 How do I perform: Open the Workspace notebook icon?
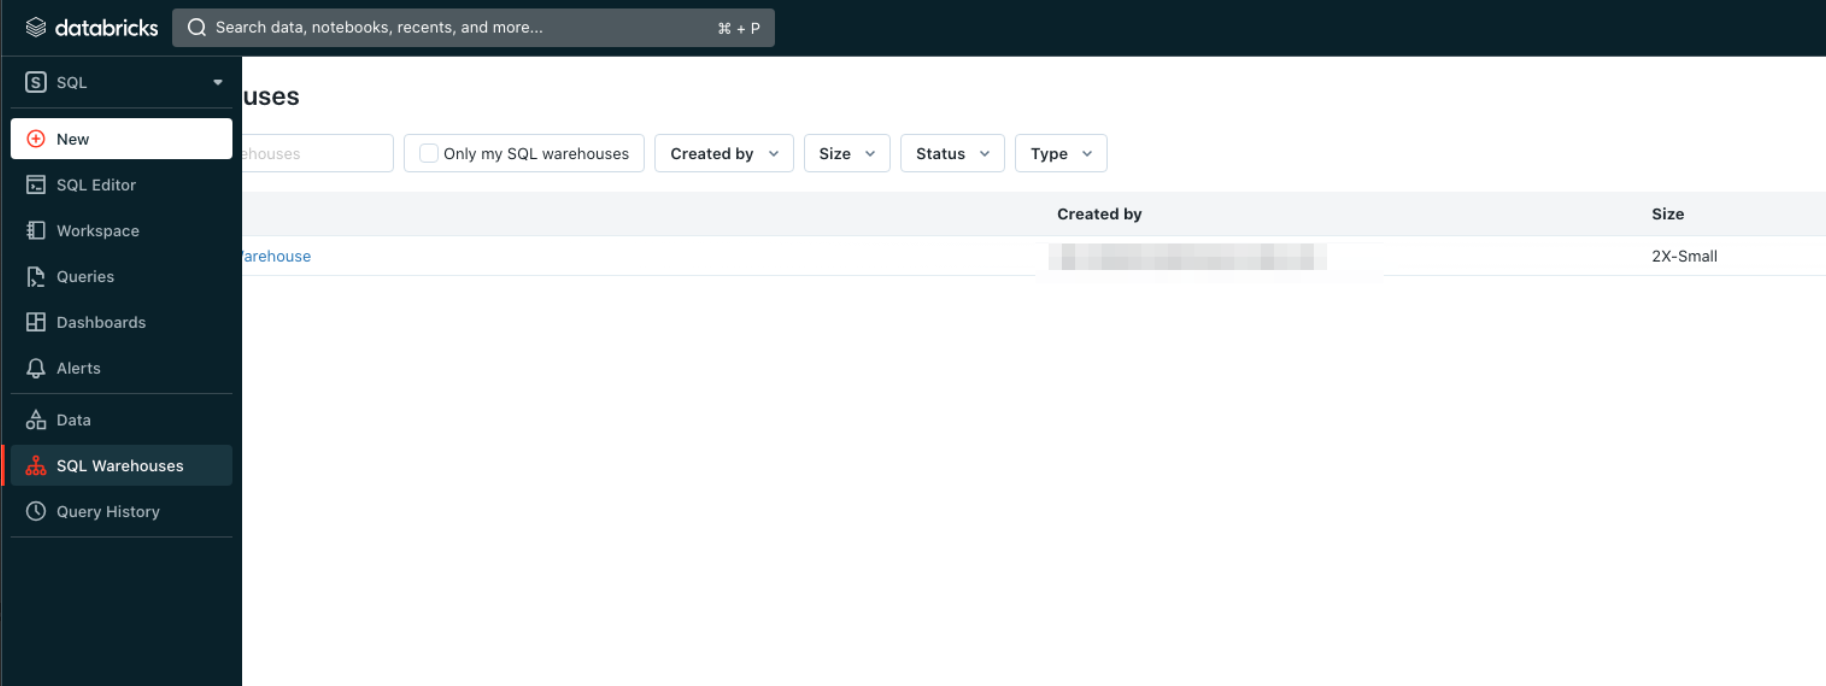pyautogui.click(x=36, y=231)
